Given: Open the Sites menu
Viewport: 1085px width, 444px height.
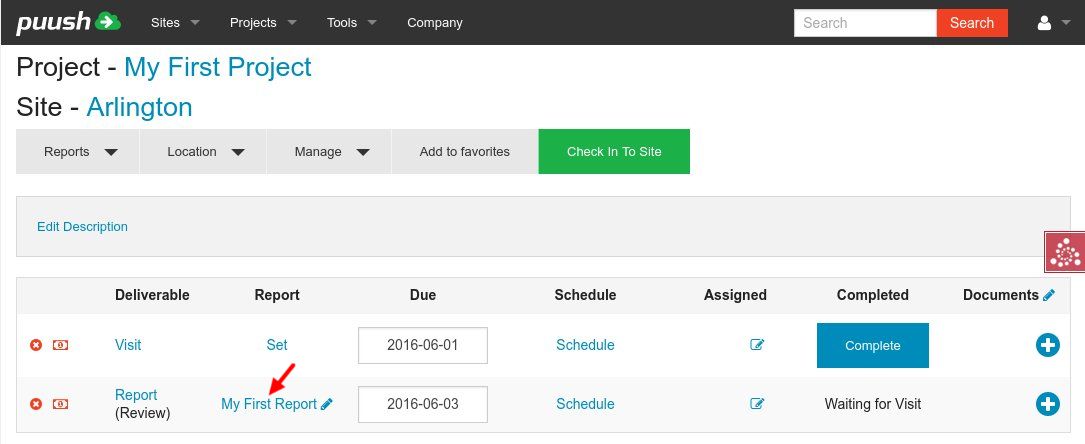Looking at the screenshot, I should click(x=175, y=22).
